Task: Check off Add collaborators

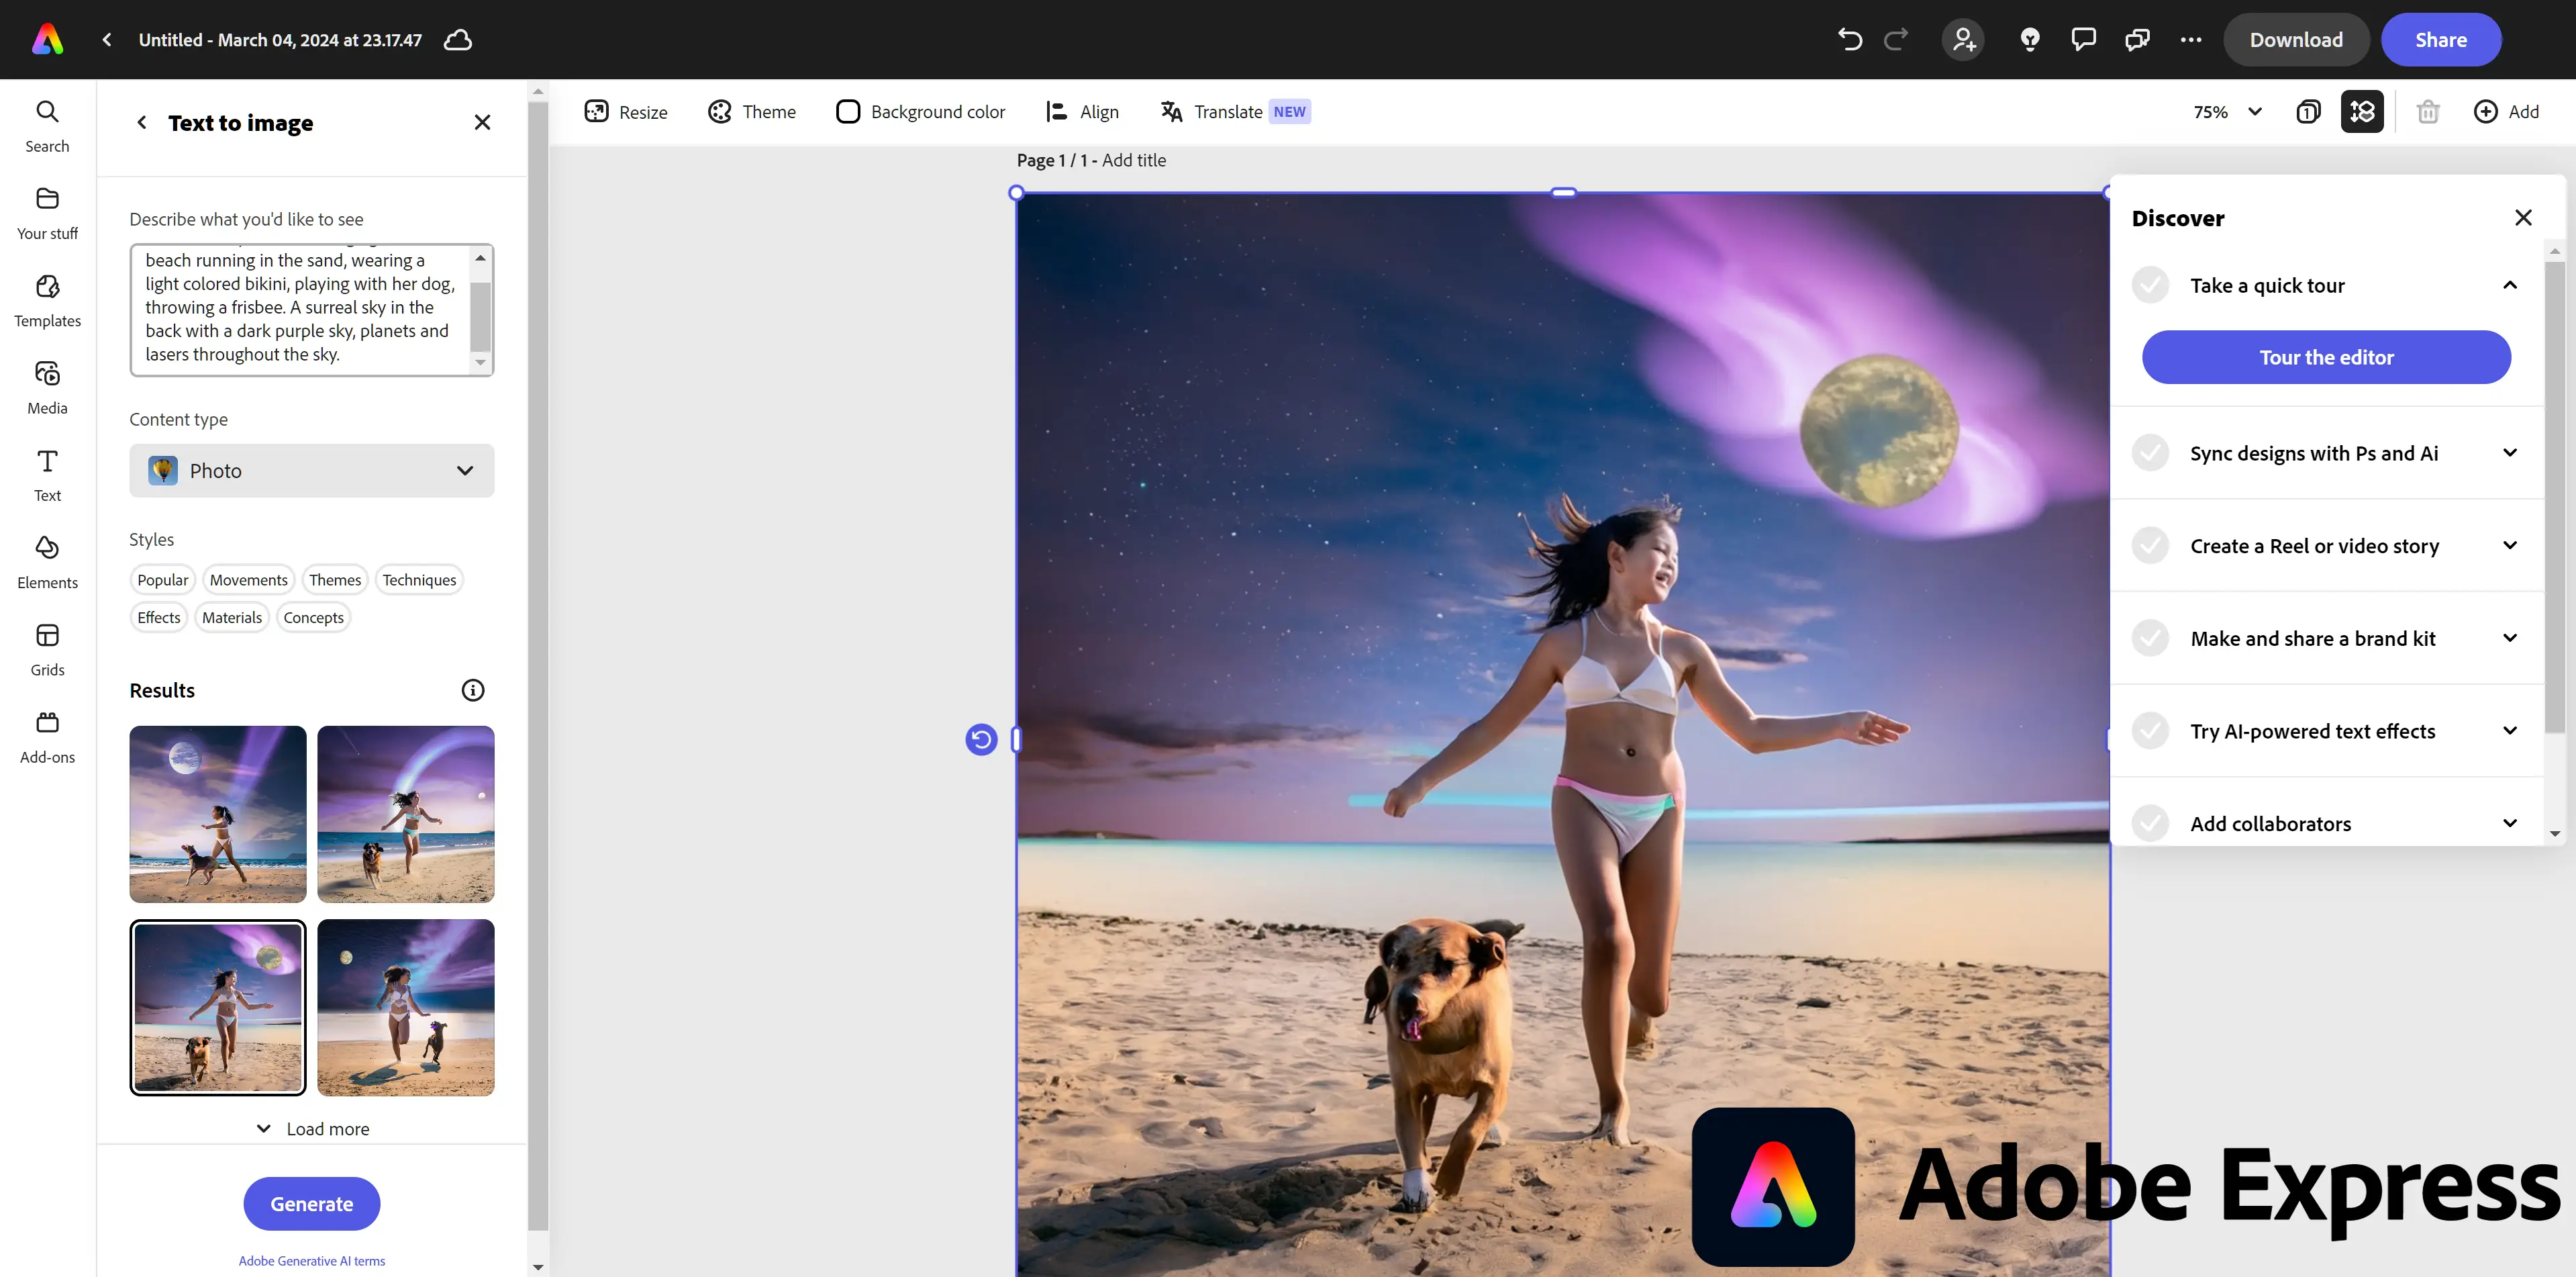Action: (2150, 823)
